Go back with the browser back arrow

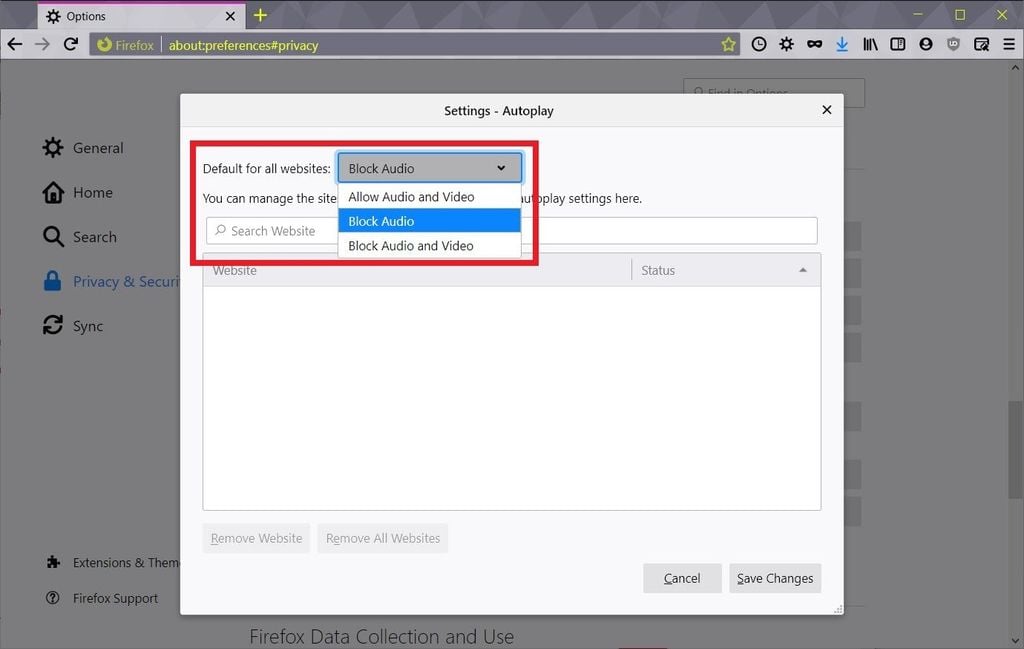point(14,44)
